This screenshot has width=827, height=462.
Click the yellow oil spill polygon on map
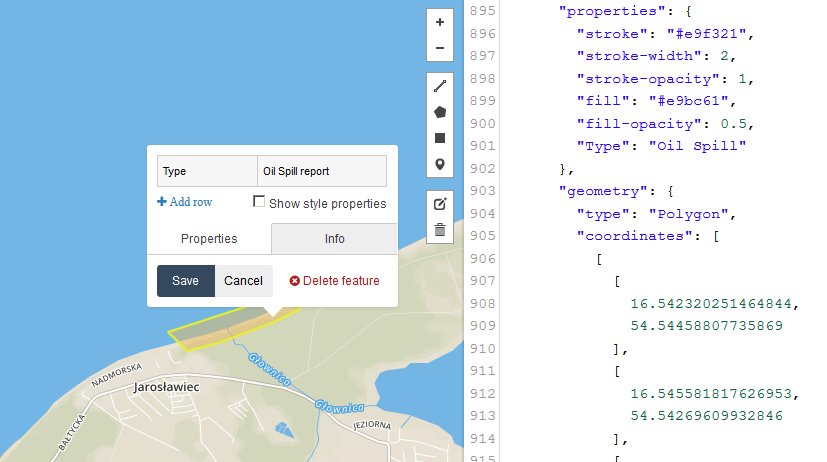[199, 336]
